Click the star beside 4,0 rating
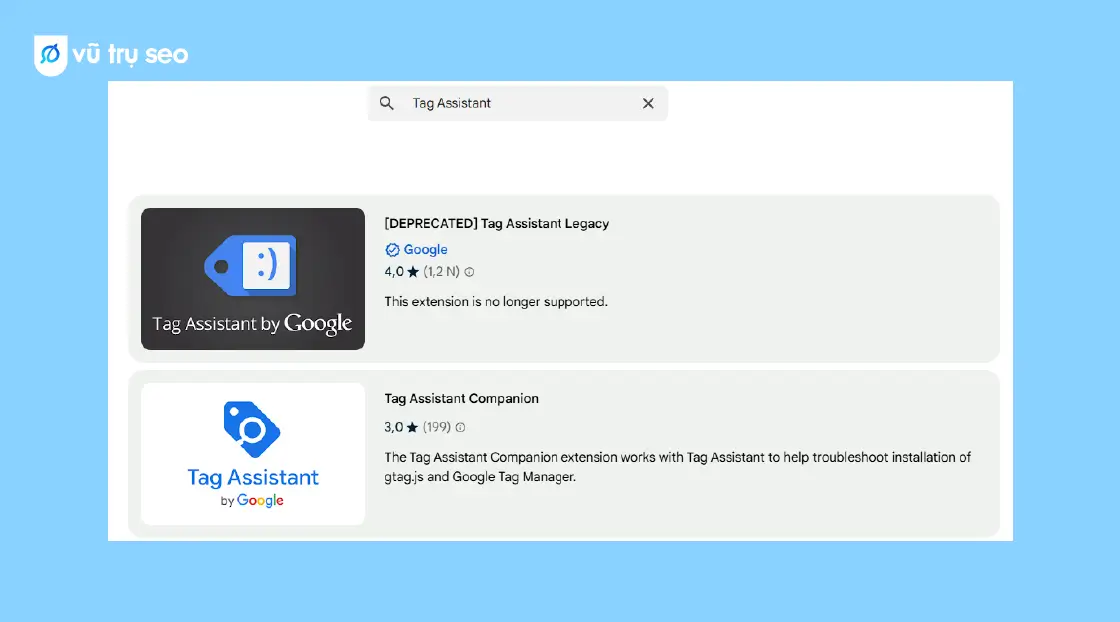 click(x=413, y=272)
